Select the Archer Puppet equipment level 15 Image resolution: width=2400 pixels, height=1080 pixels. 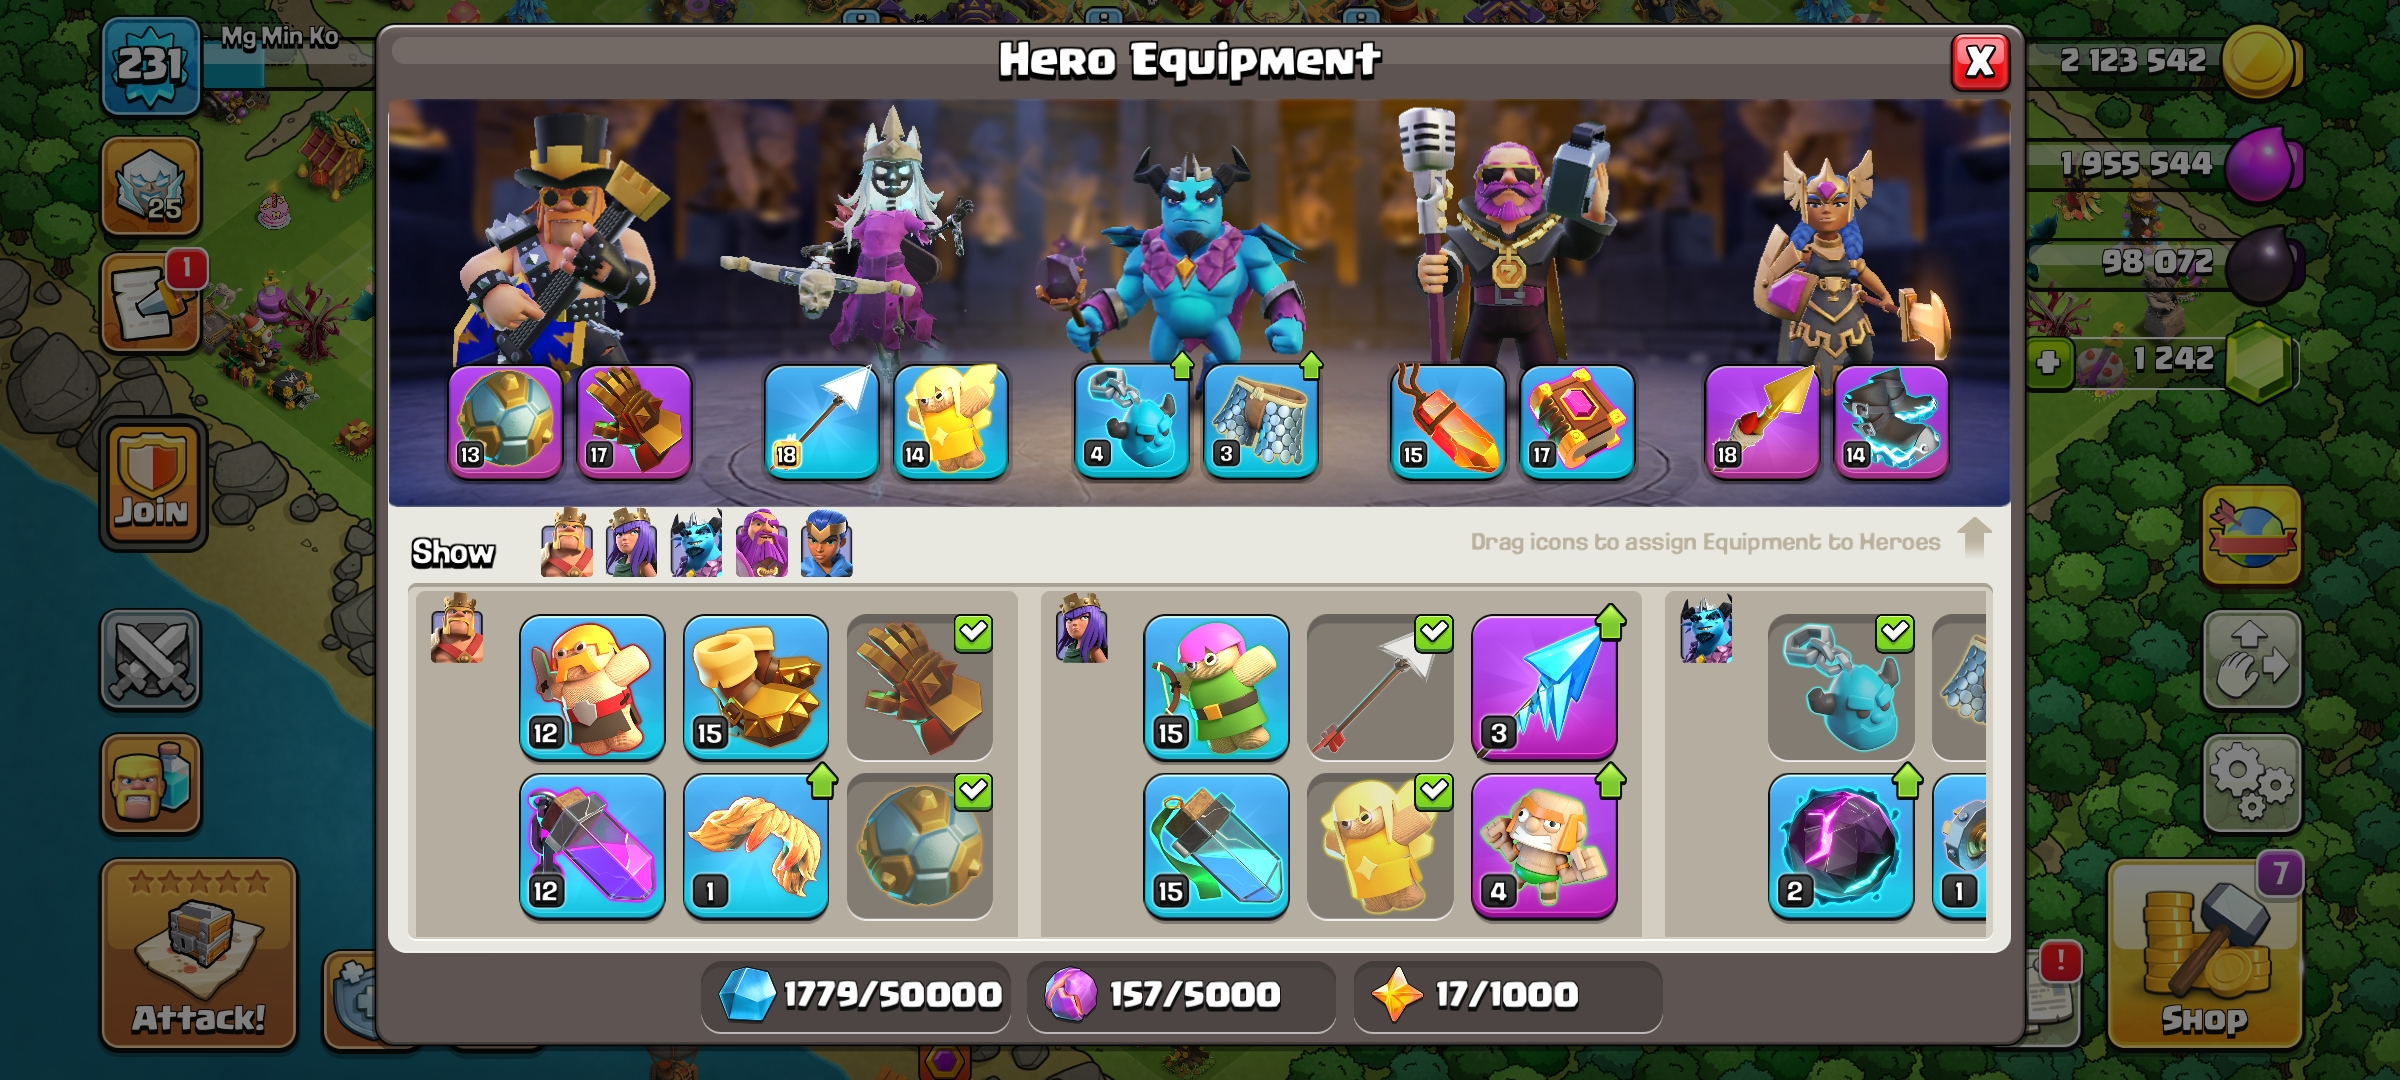click(1216, 687)
